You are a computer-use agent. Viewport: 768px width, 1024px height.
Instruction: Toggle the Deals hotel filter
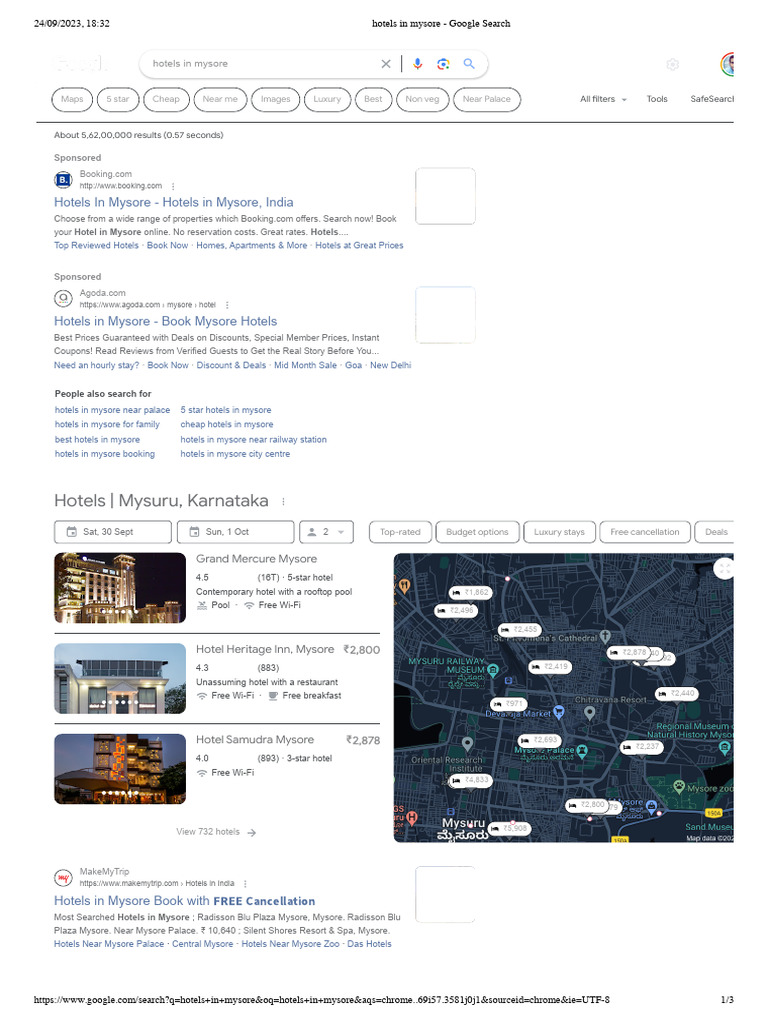pos(714,532)
